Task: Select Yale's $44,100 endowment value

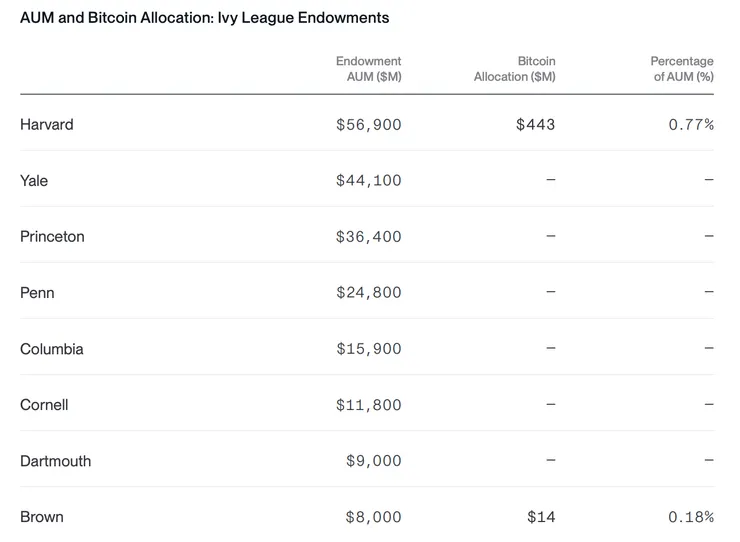Action: (x=368, y=181)
